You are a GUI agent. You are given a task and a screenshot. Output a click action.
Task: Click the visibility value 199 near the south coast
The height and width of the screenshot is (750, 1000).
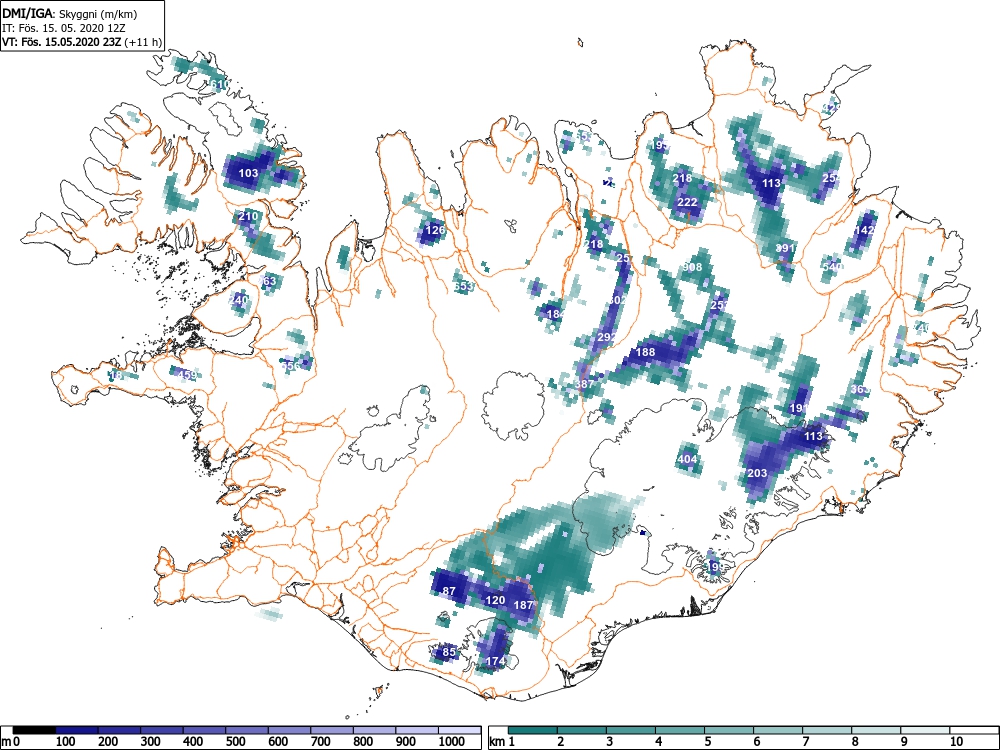pyautogui.click(x=715, y=567)
